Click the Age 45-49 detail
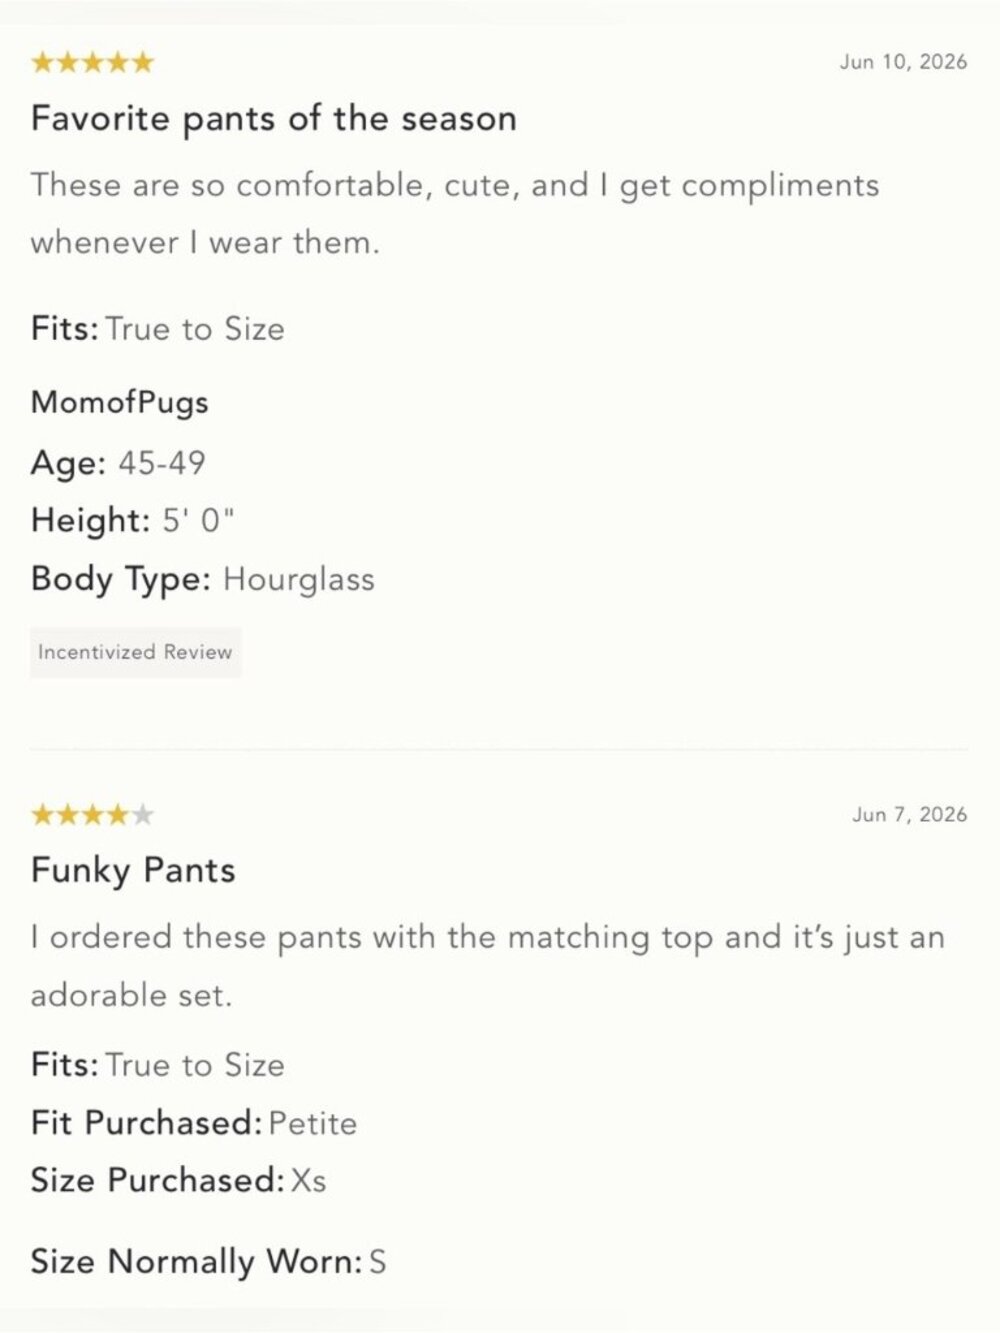 point(118,463)
